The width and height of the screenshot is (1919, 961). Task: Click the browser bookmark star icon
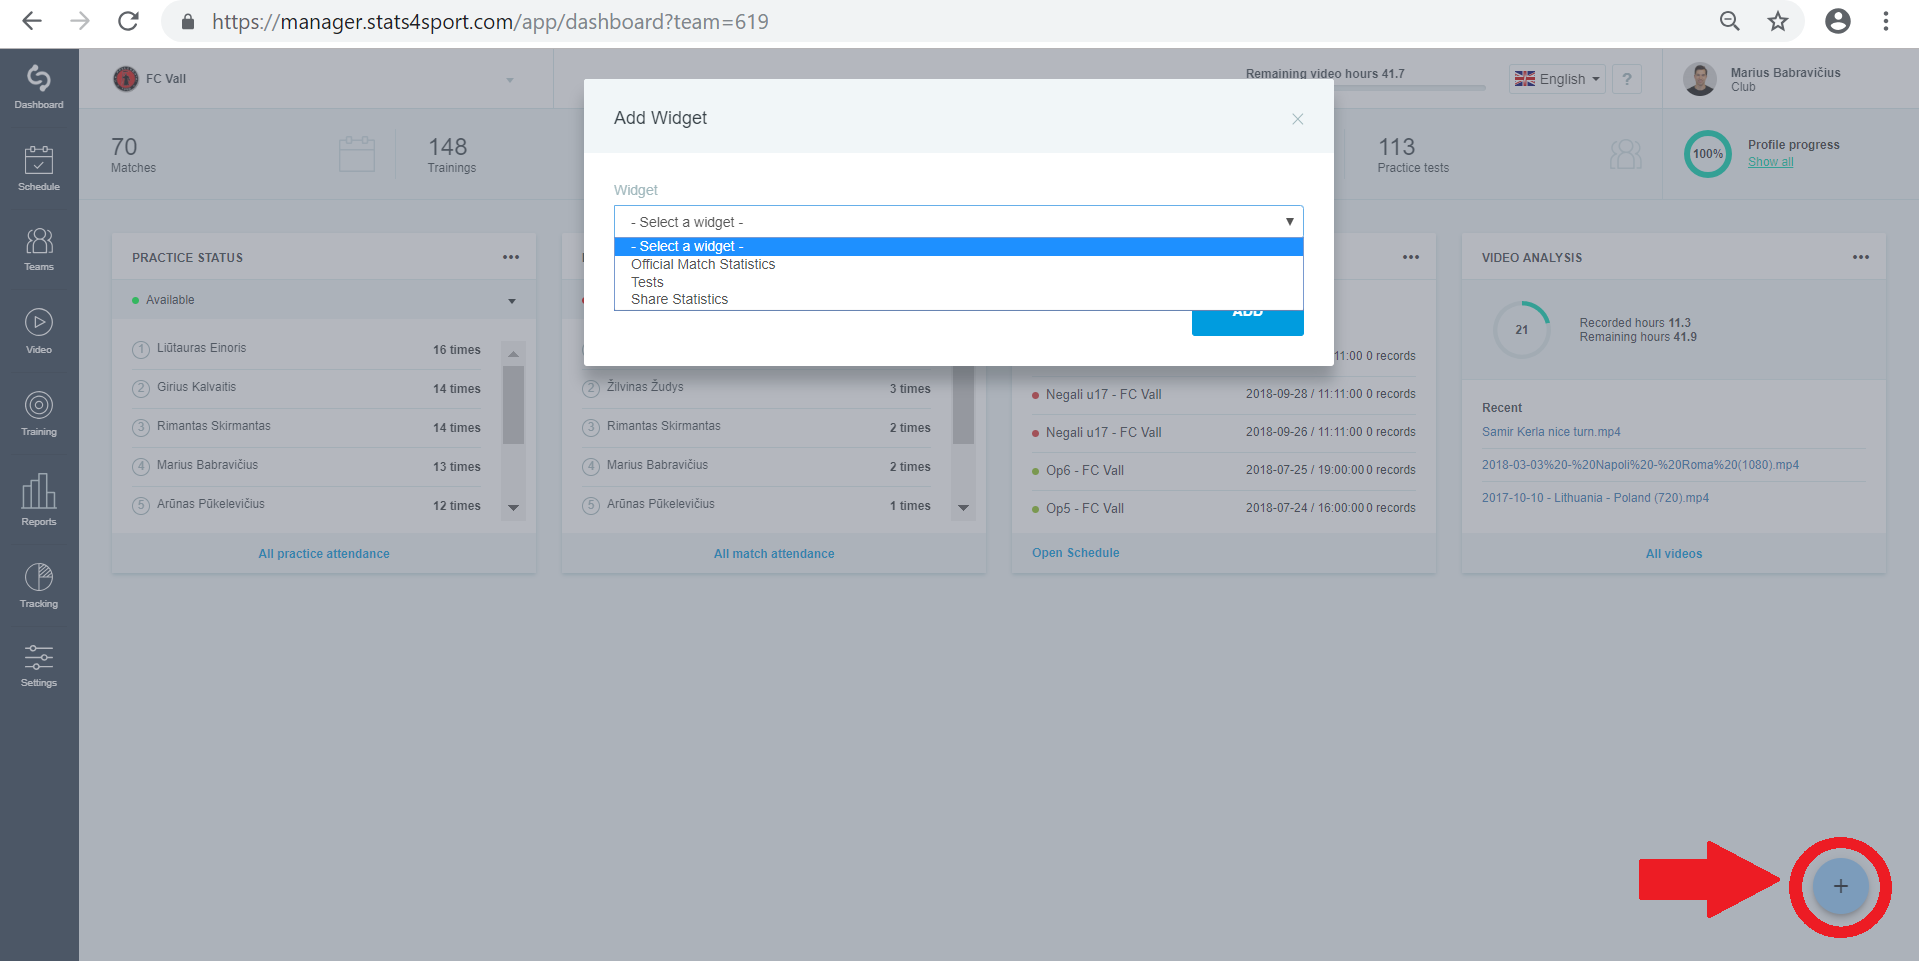[x=1777, y=21]
